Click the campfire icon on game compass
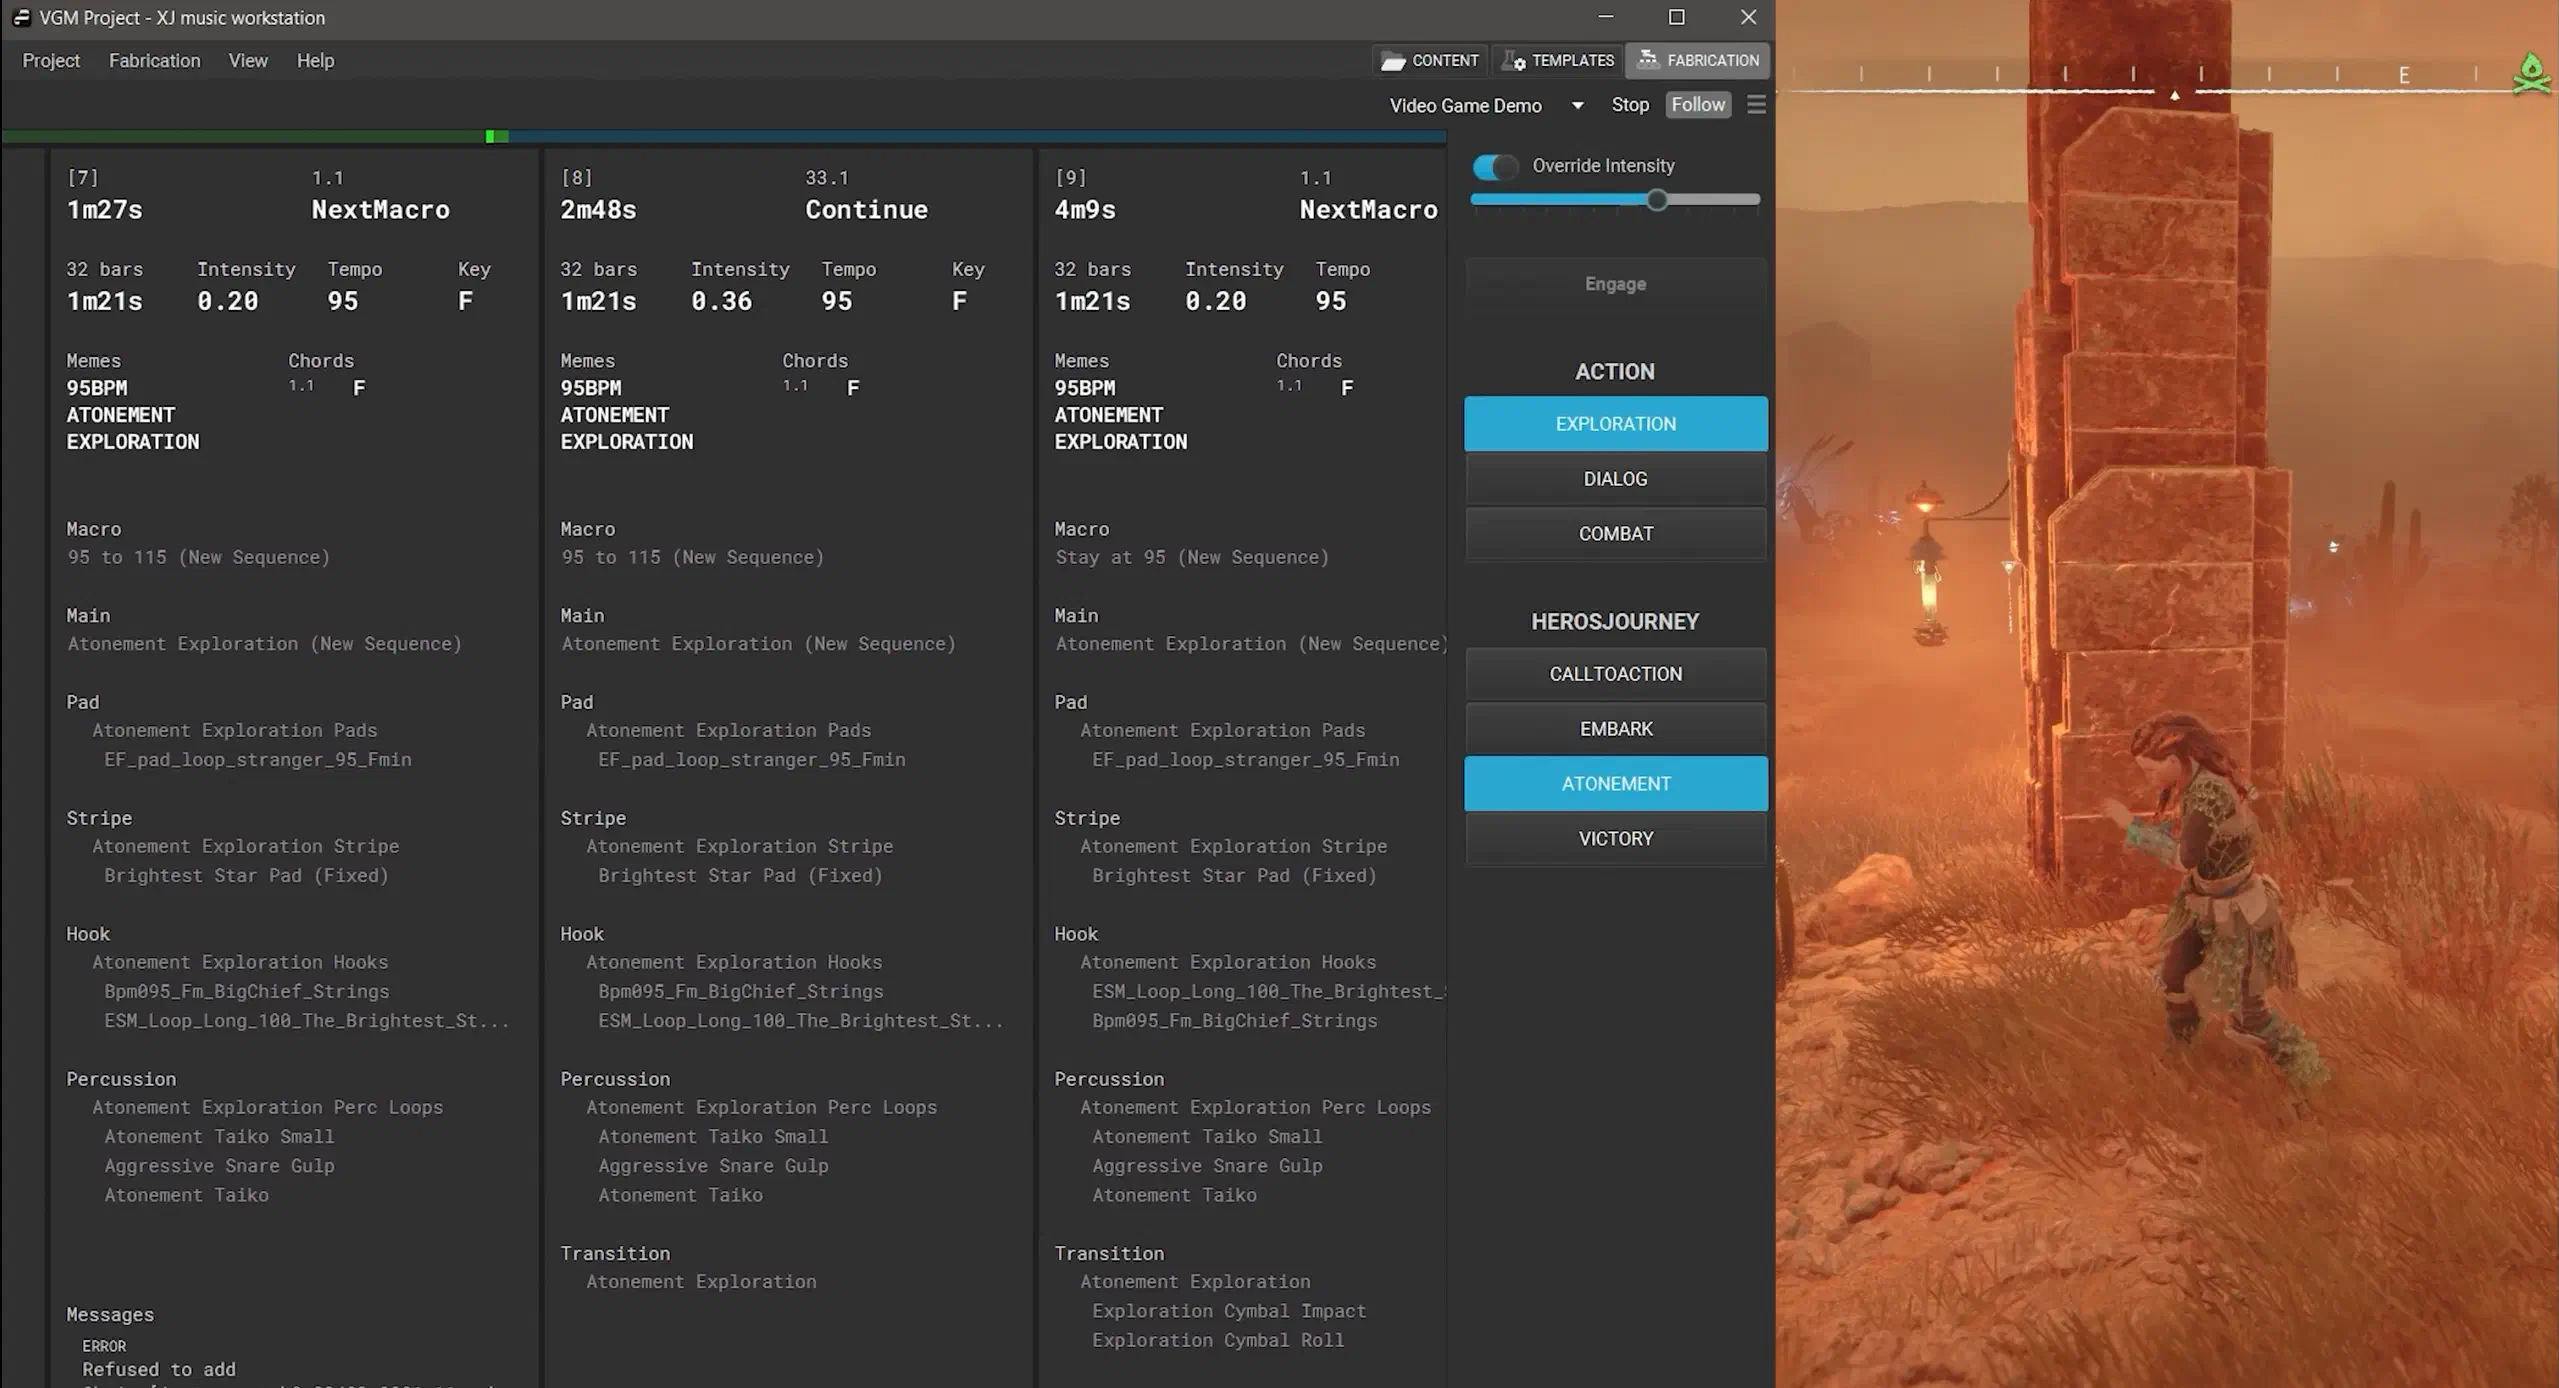2559x1388 pixels. point(2531,74)
